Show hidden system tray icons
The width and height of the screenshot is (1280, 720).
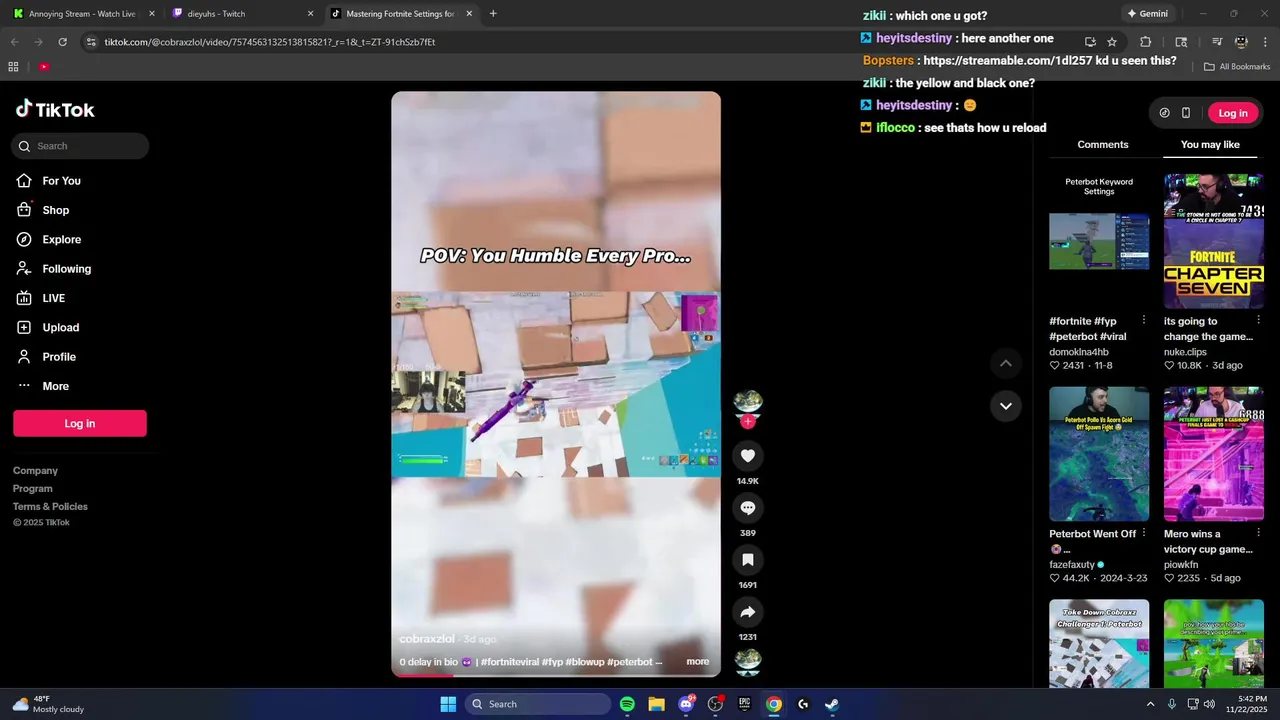[1150, 704]
